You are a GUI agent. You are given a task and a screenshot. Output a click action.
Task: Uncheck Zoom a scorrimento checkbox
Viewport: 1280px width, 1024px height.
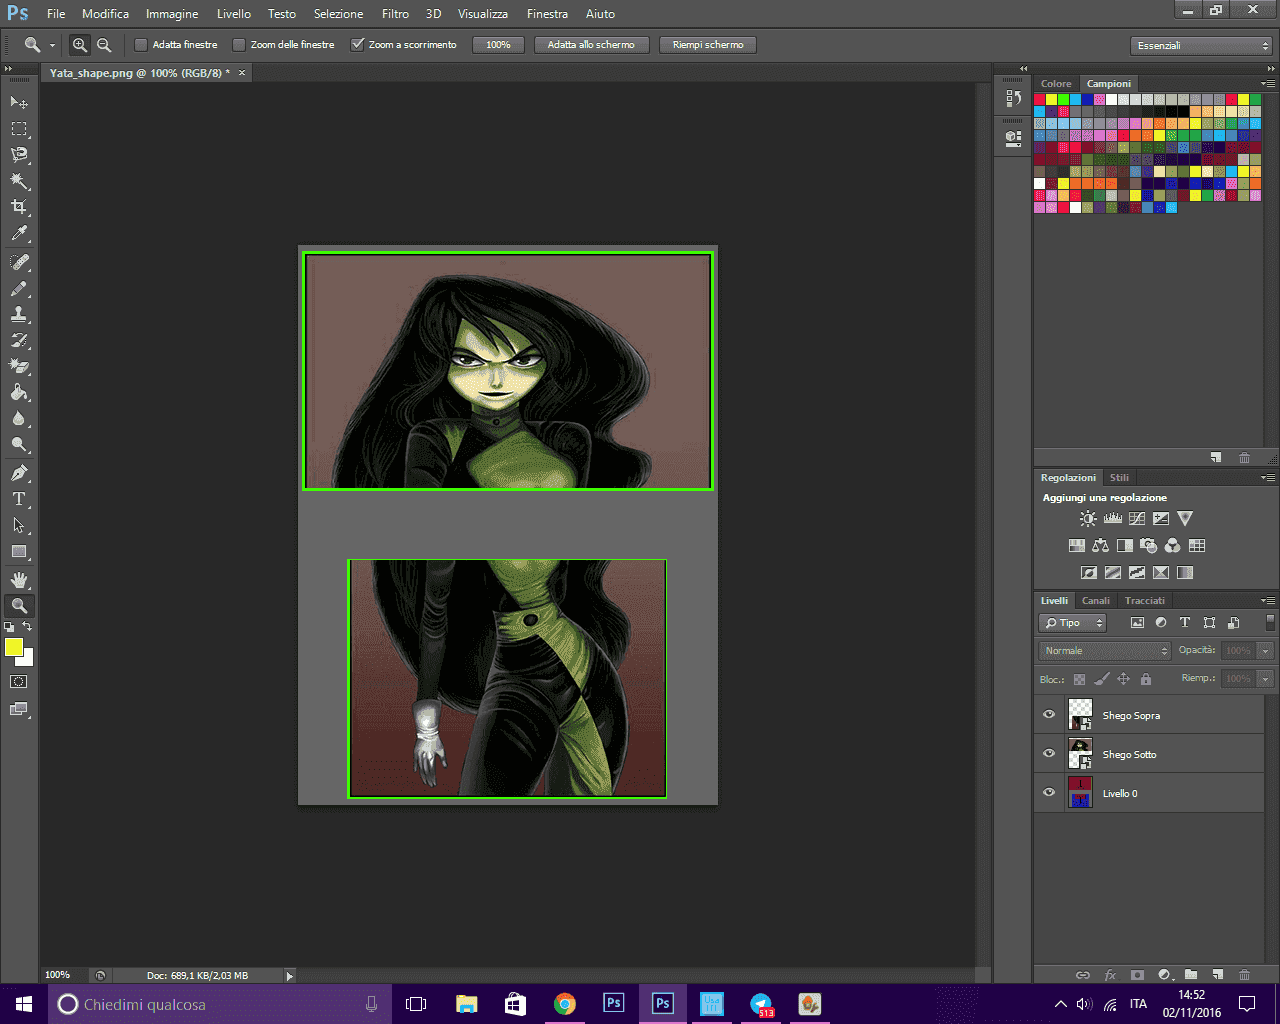(x=357, y=45)
